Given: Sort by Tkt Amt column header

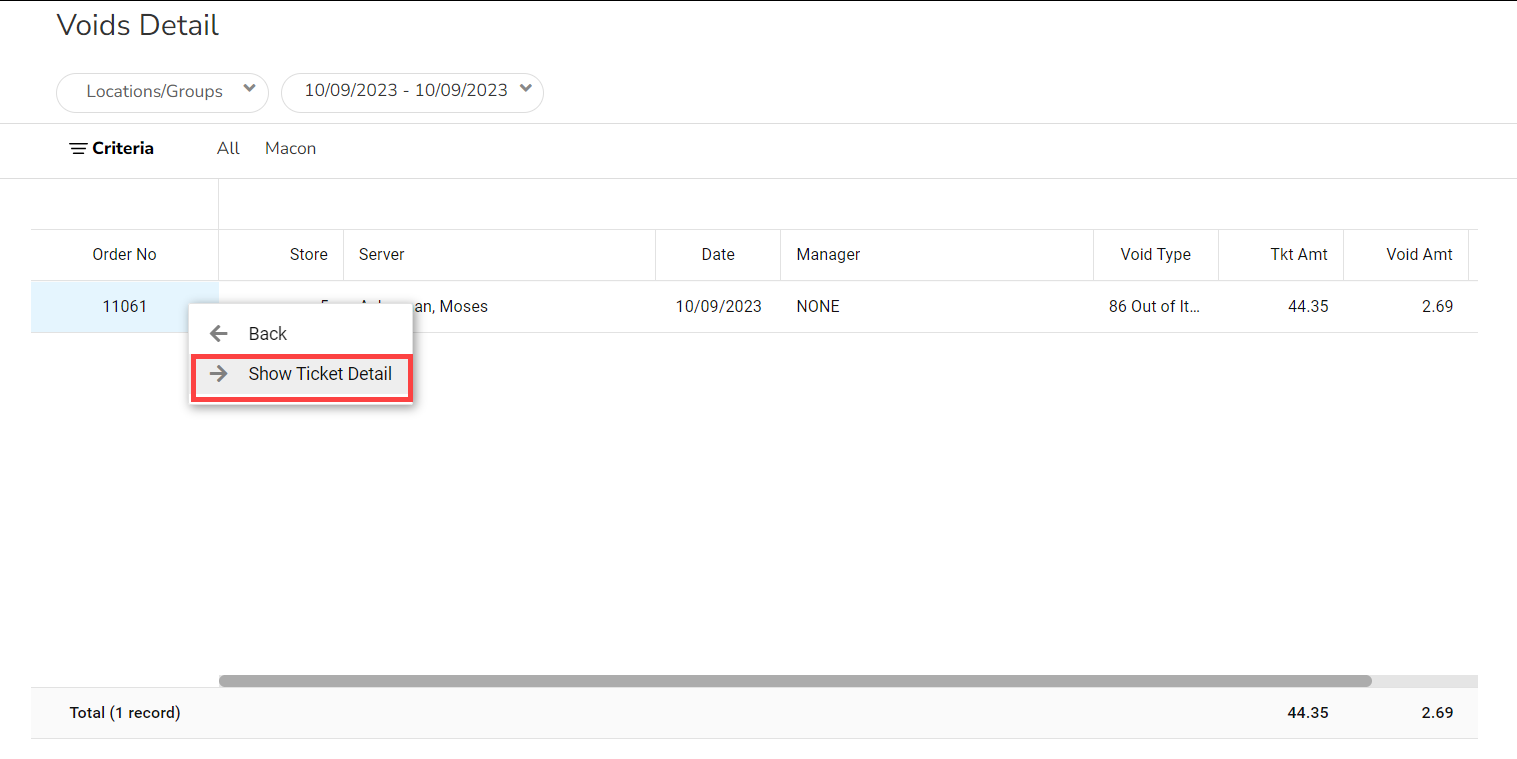Looking at the screenshot, I should click(x=1298, y=255).
